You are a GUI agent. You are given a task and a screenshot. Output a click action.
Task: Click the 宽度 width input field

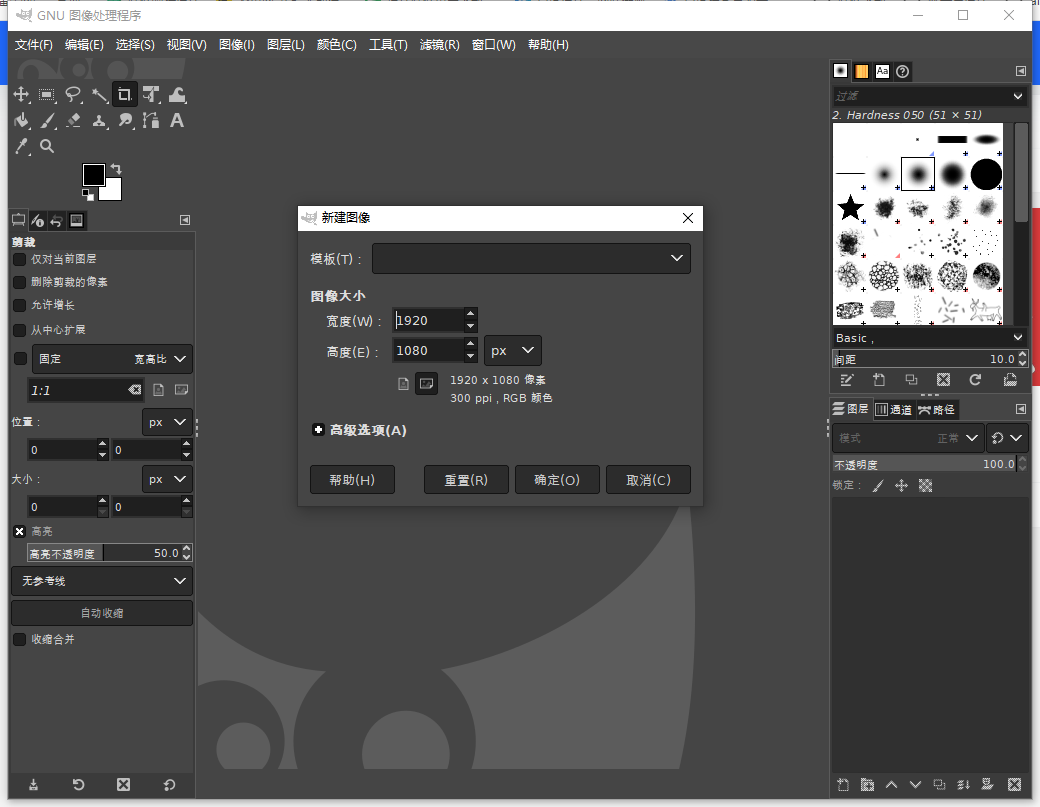tap(430, 320)
